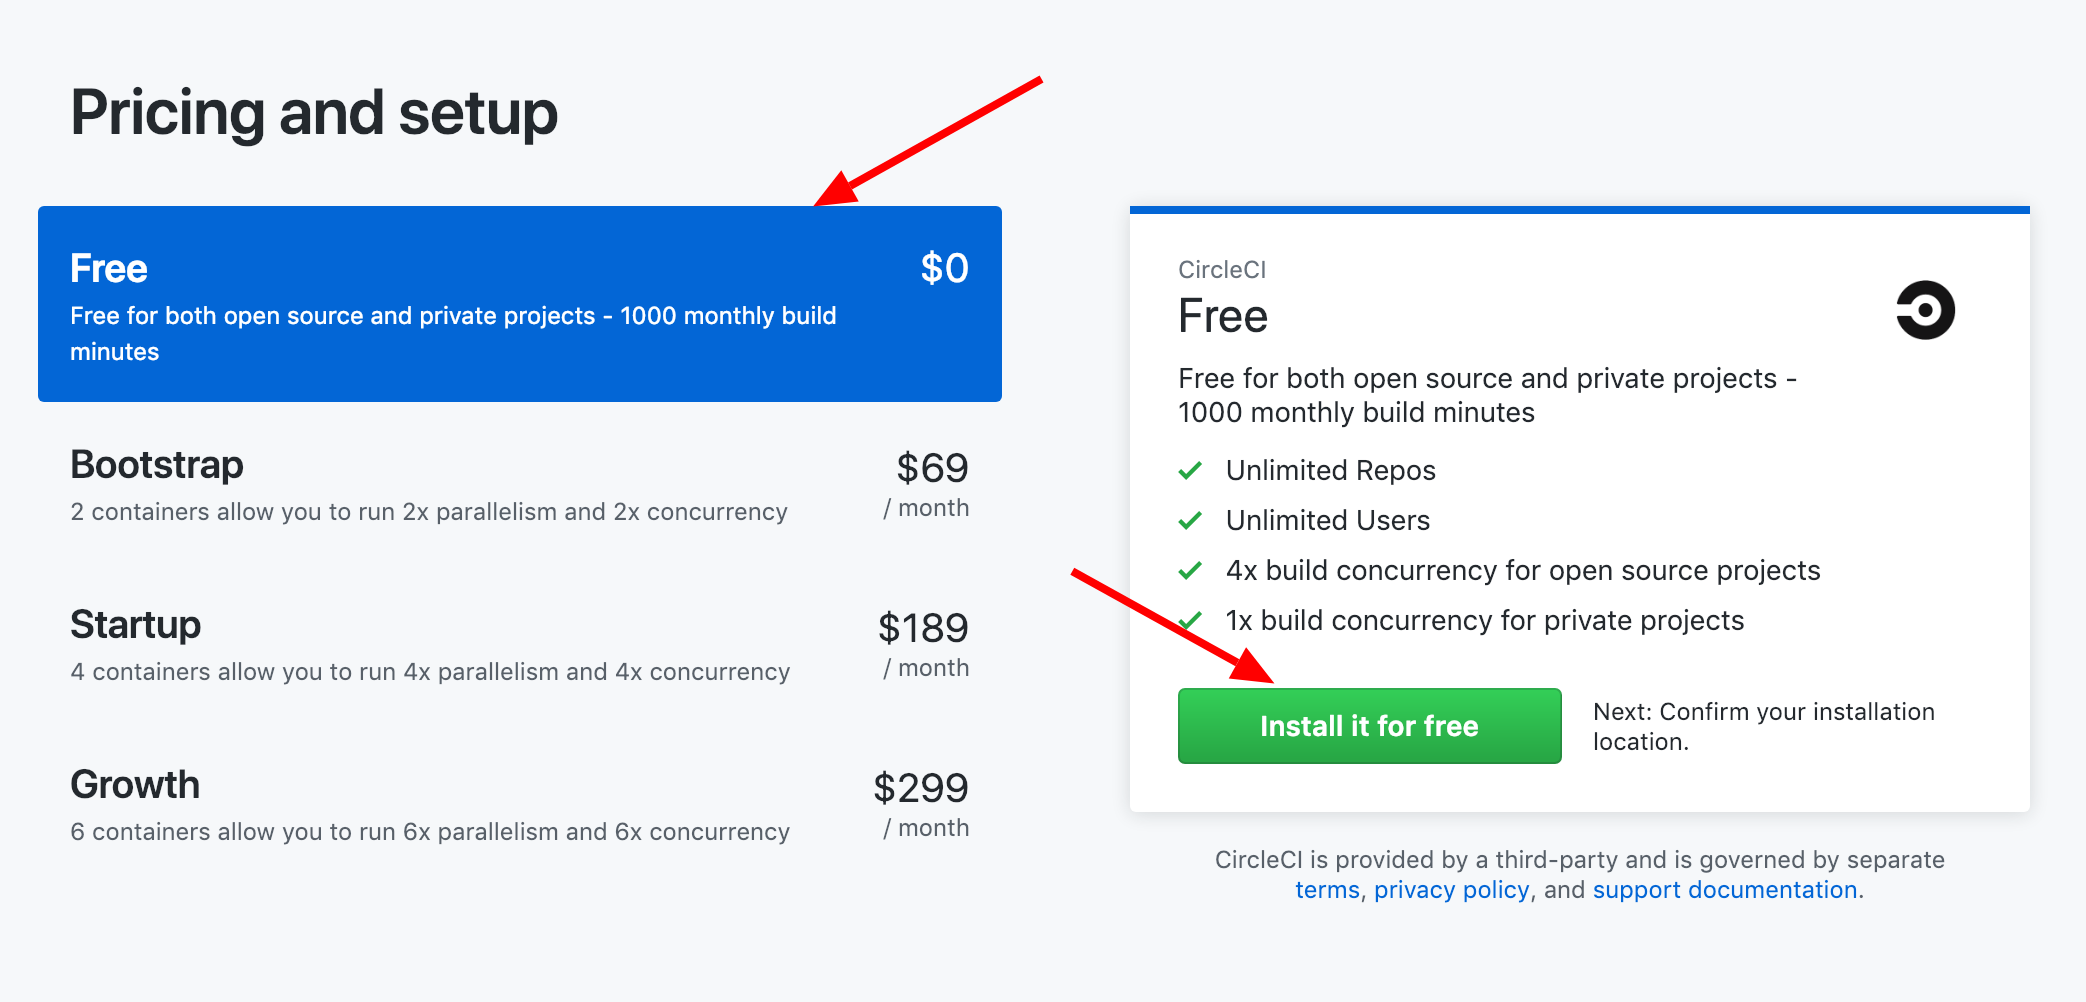Click Install it for free button
This screenshot has height=1002, width=2086.
click(1369, 726)
